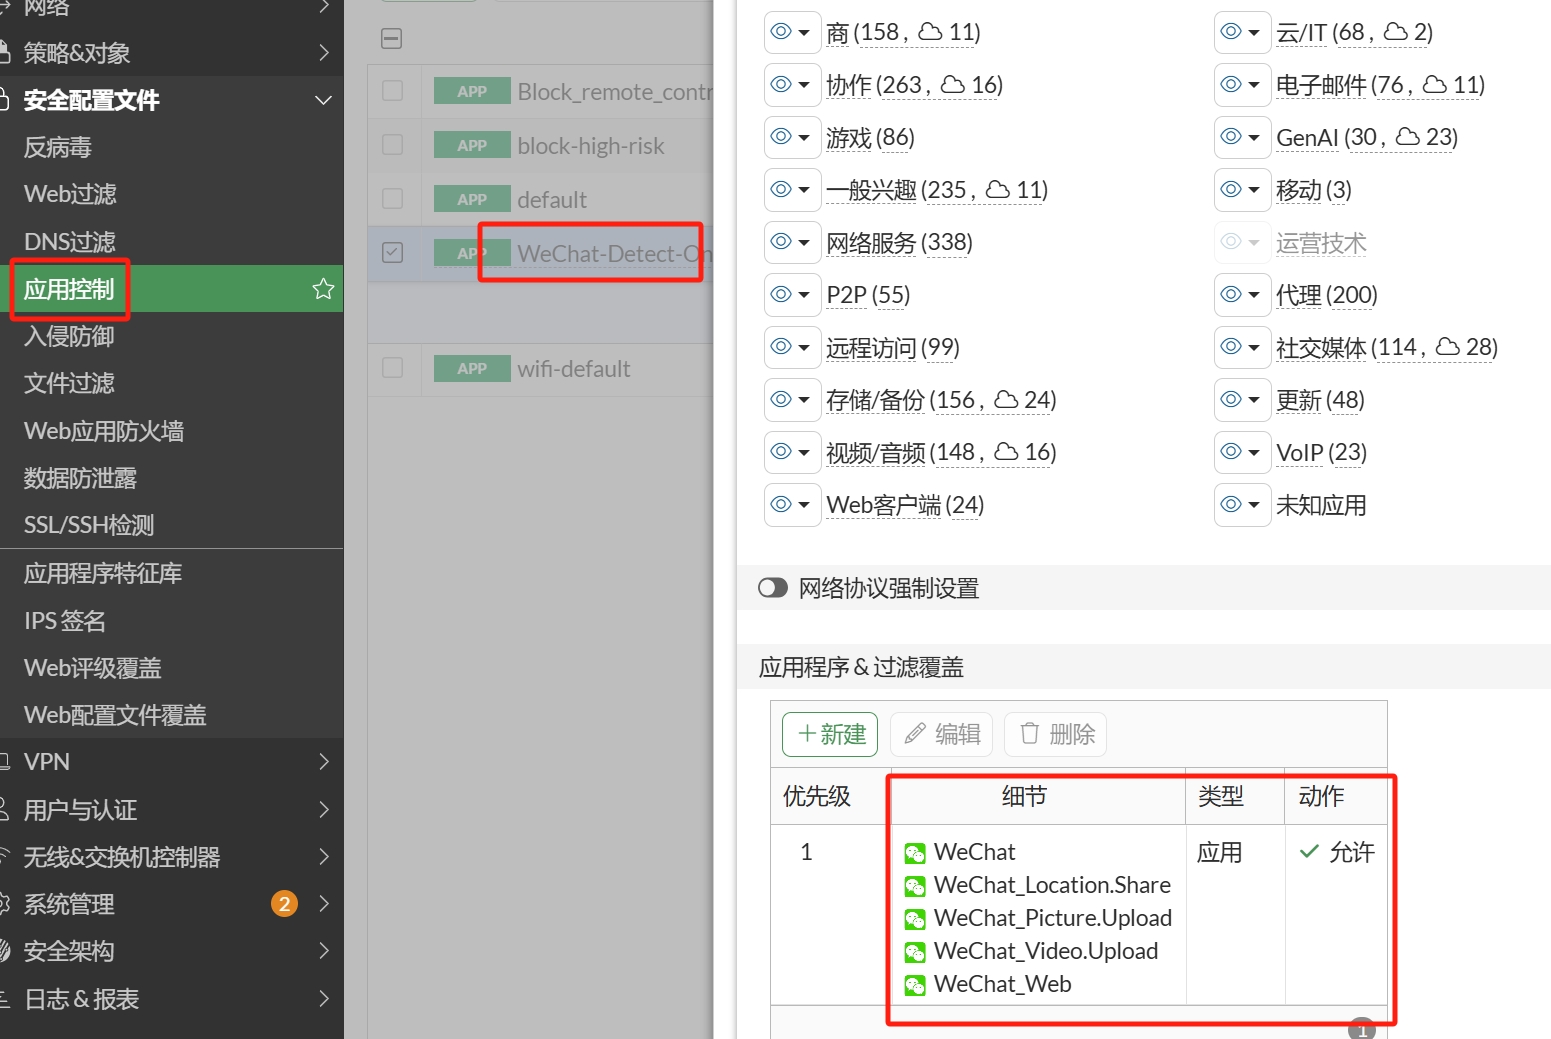1551x1039 pixels.
Task: Click the WeChat_Web entry text
Action: tap(1003, 985)
